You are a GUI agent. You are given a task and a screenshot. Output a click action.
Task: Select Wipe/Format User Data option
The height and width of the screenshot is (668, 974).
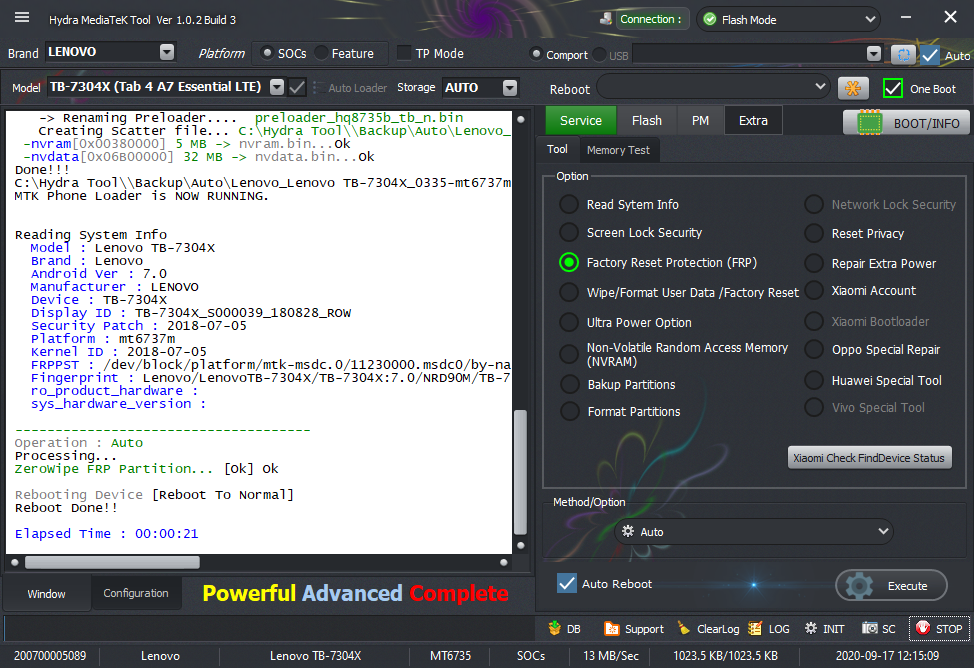point(569,292)
